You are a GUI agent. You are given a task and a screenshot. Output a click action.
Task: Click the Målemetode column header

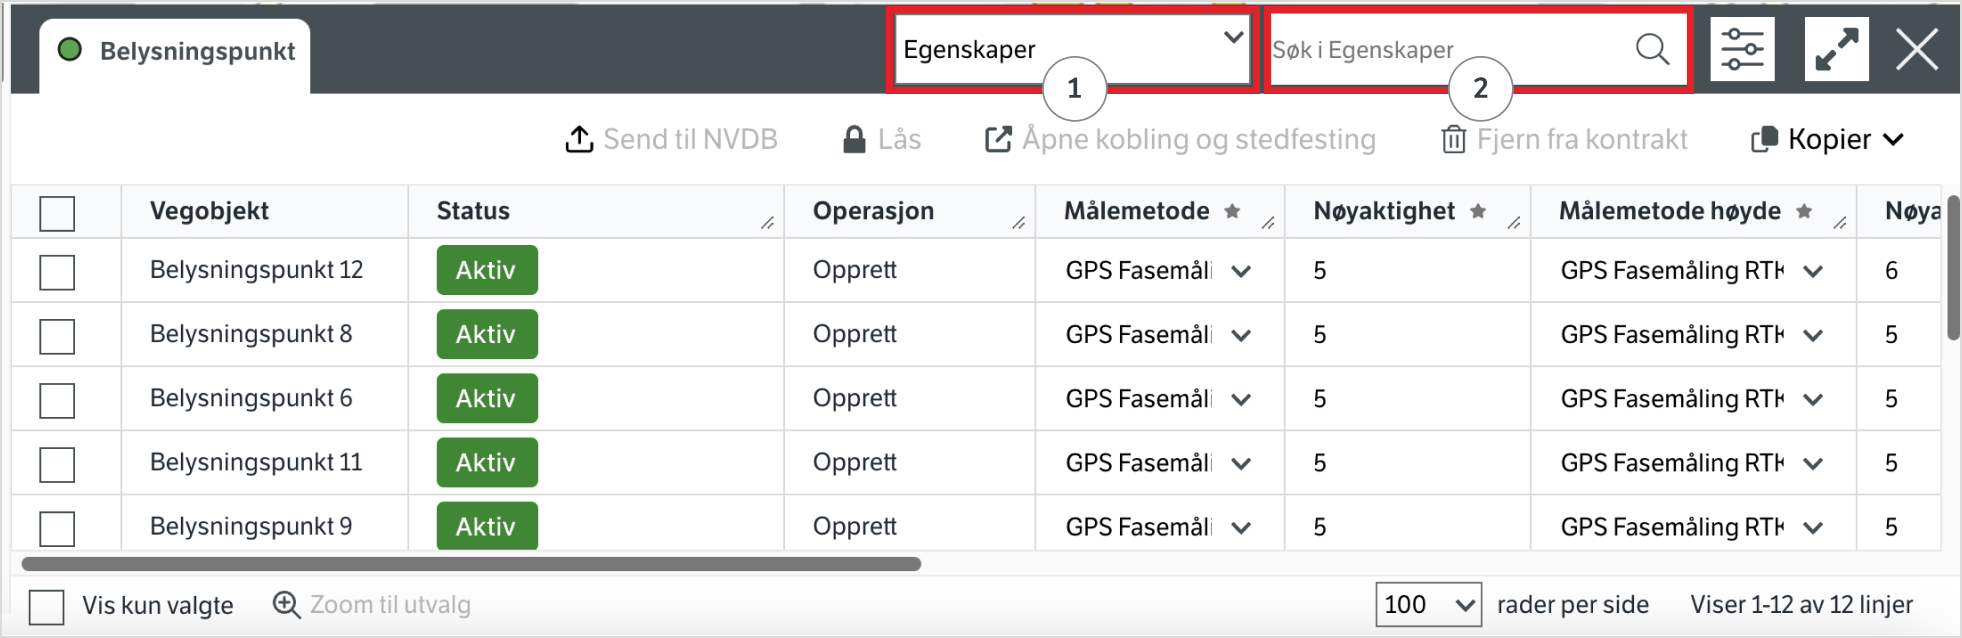pyautogui.click(x=1137, y=211)
